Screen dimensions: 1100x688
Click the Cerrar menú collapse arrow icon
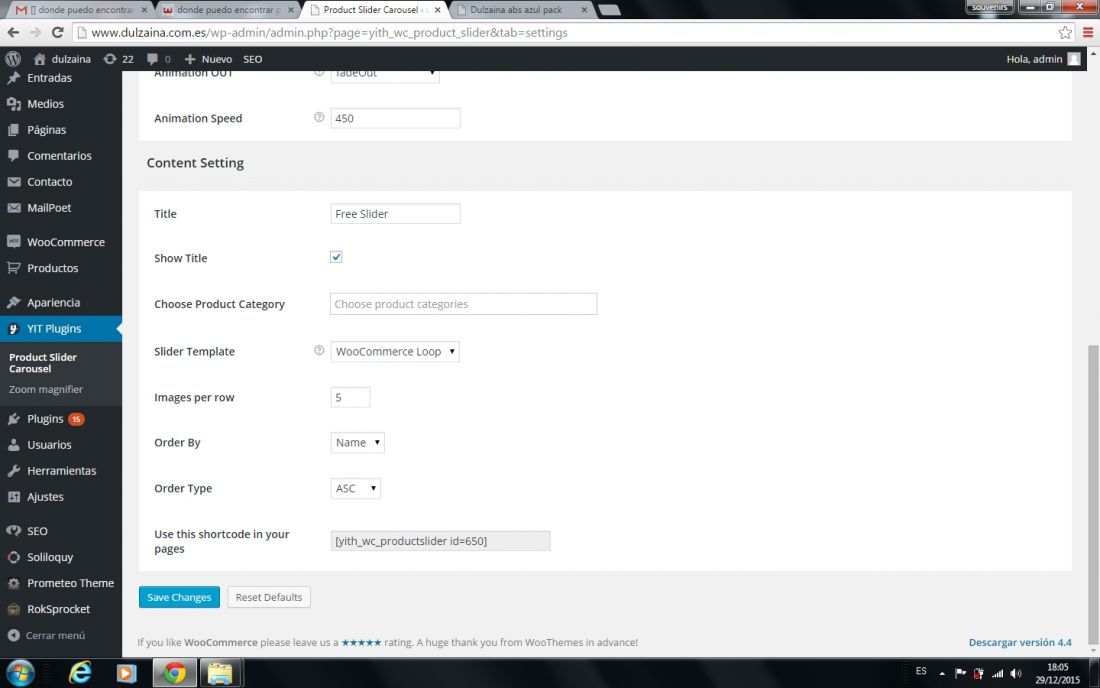point(13,635)
